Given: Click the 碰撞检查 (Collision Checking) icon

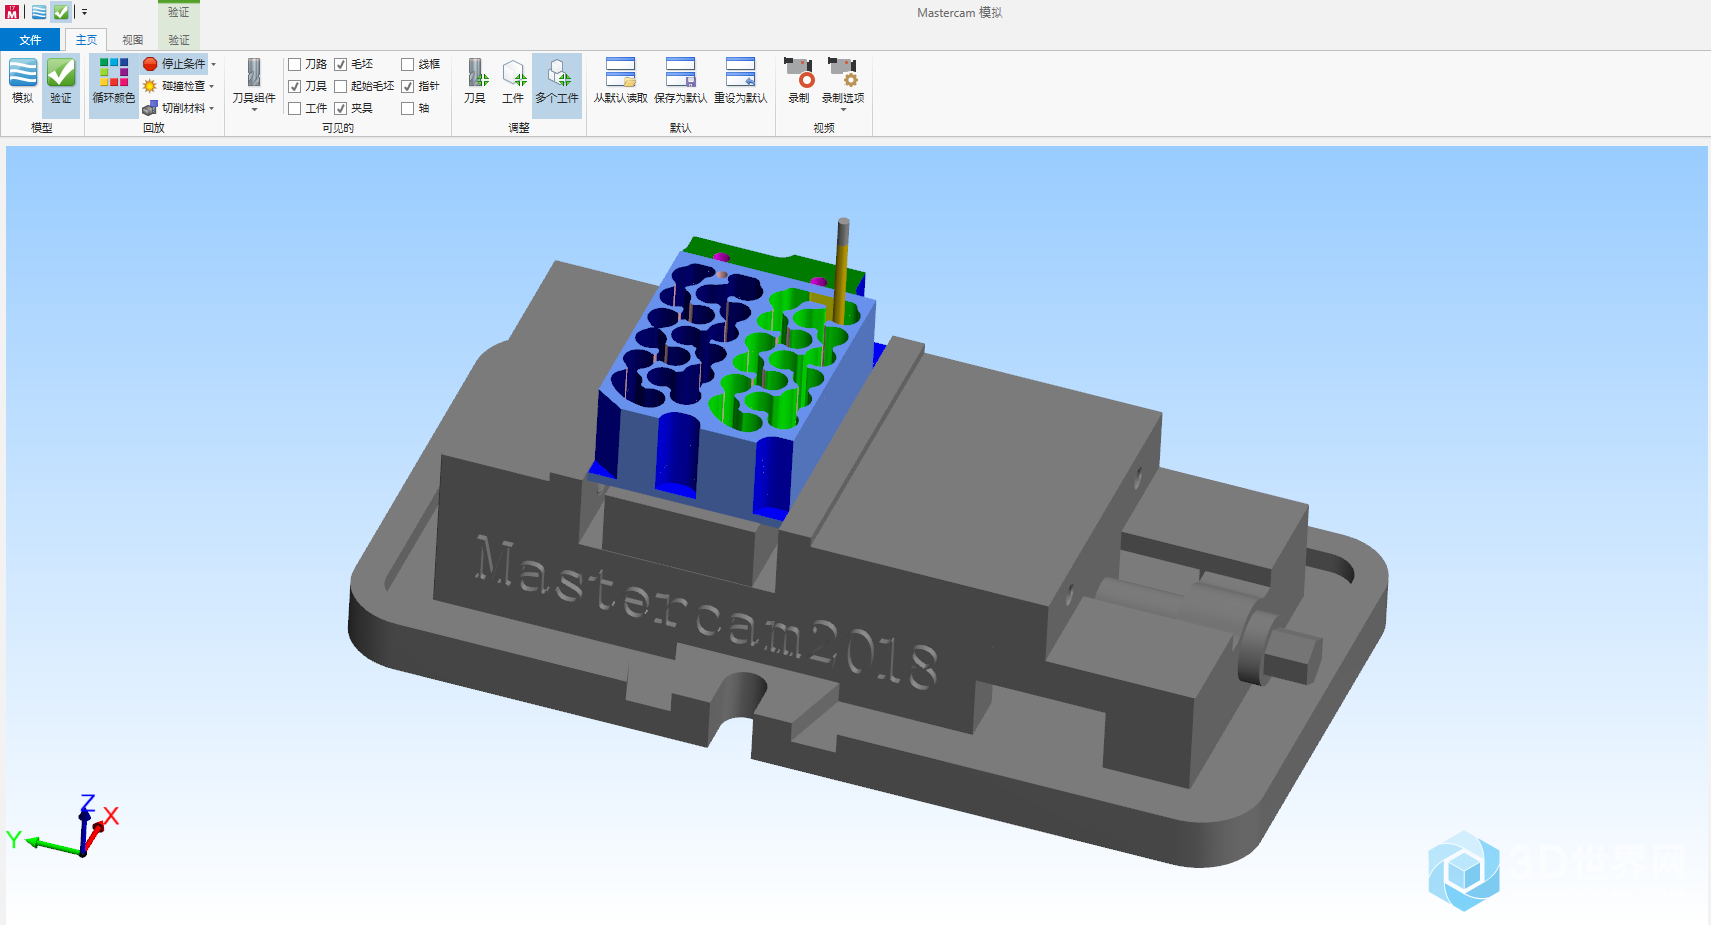Looking at the screenshot, I should 150,86.
